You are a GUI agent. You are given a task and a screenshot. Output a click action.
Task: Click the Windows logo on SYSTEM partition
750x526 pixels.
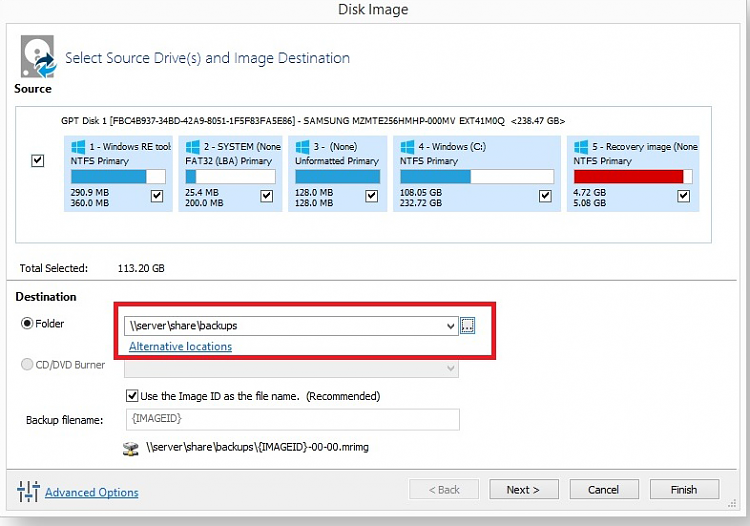[192, 147]
